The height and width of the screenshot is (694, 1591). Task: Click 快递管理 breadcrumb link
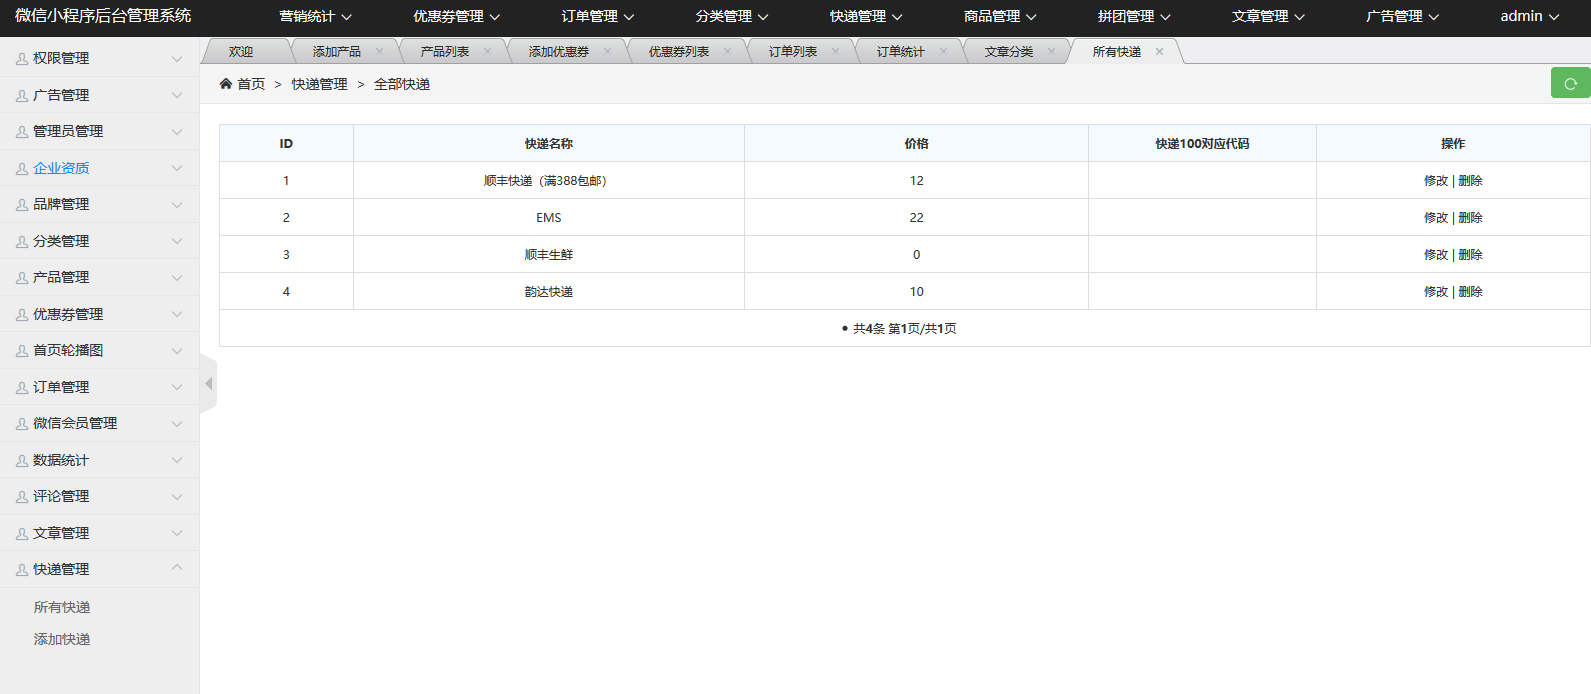[x=319, y=85]
